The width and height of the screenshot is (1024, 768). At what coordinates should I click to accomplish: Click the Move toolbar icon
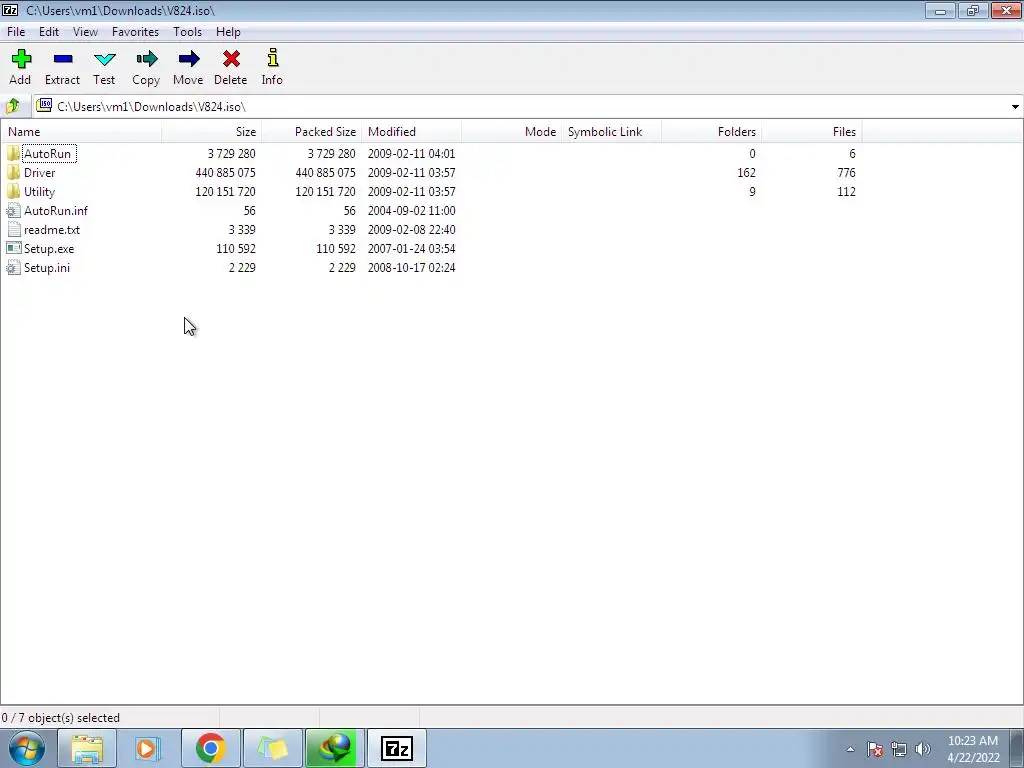pos(189,59)
